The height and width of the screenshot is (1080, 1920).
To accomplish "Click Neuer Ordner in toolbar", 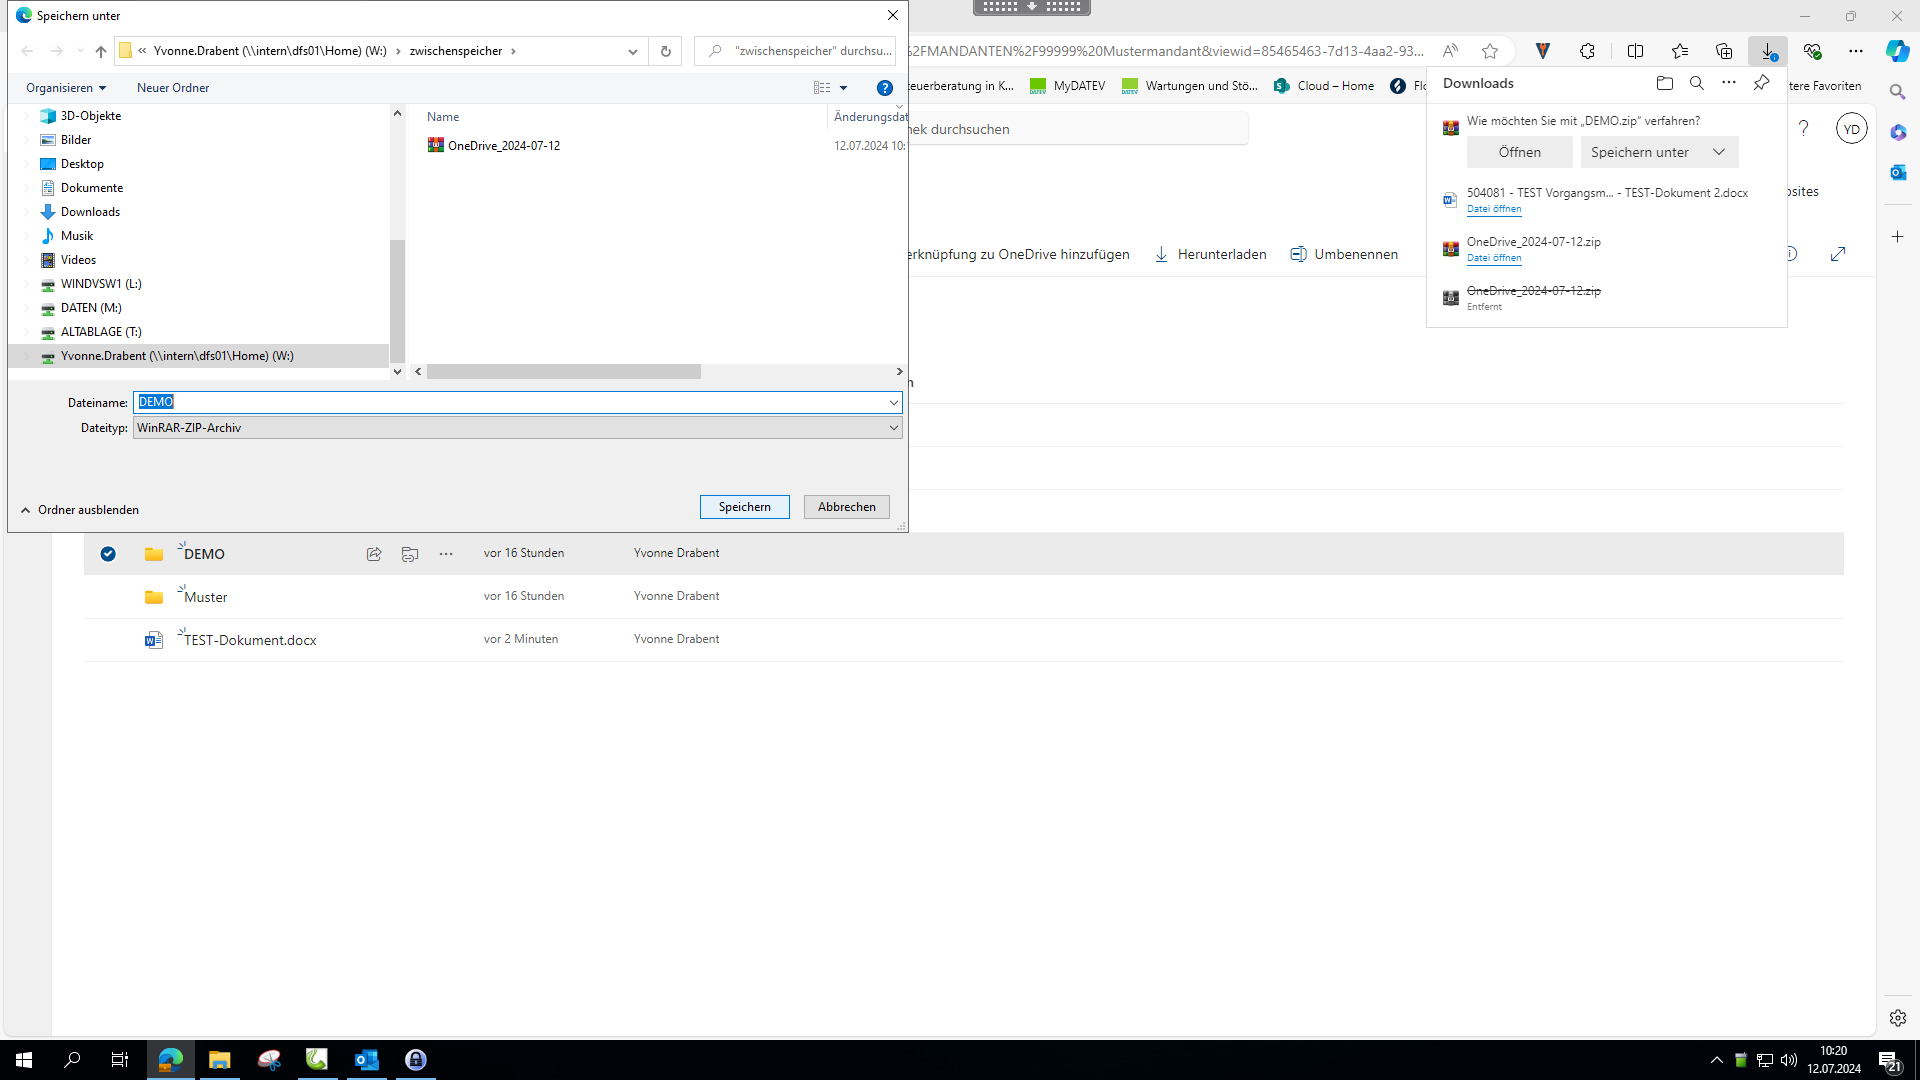I will click(173, 88).
